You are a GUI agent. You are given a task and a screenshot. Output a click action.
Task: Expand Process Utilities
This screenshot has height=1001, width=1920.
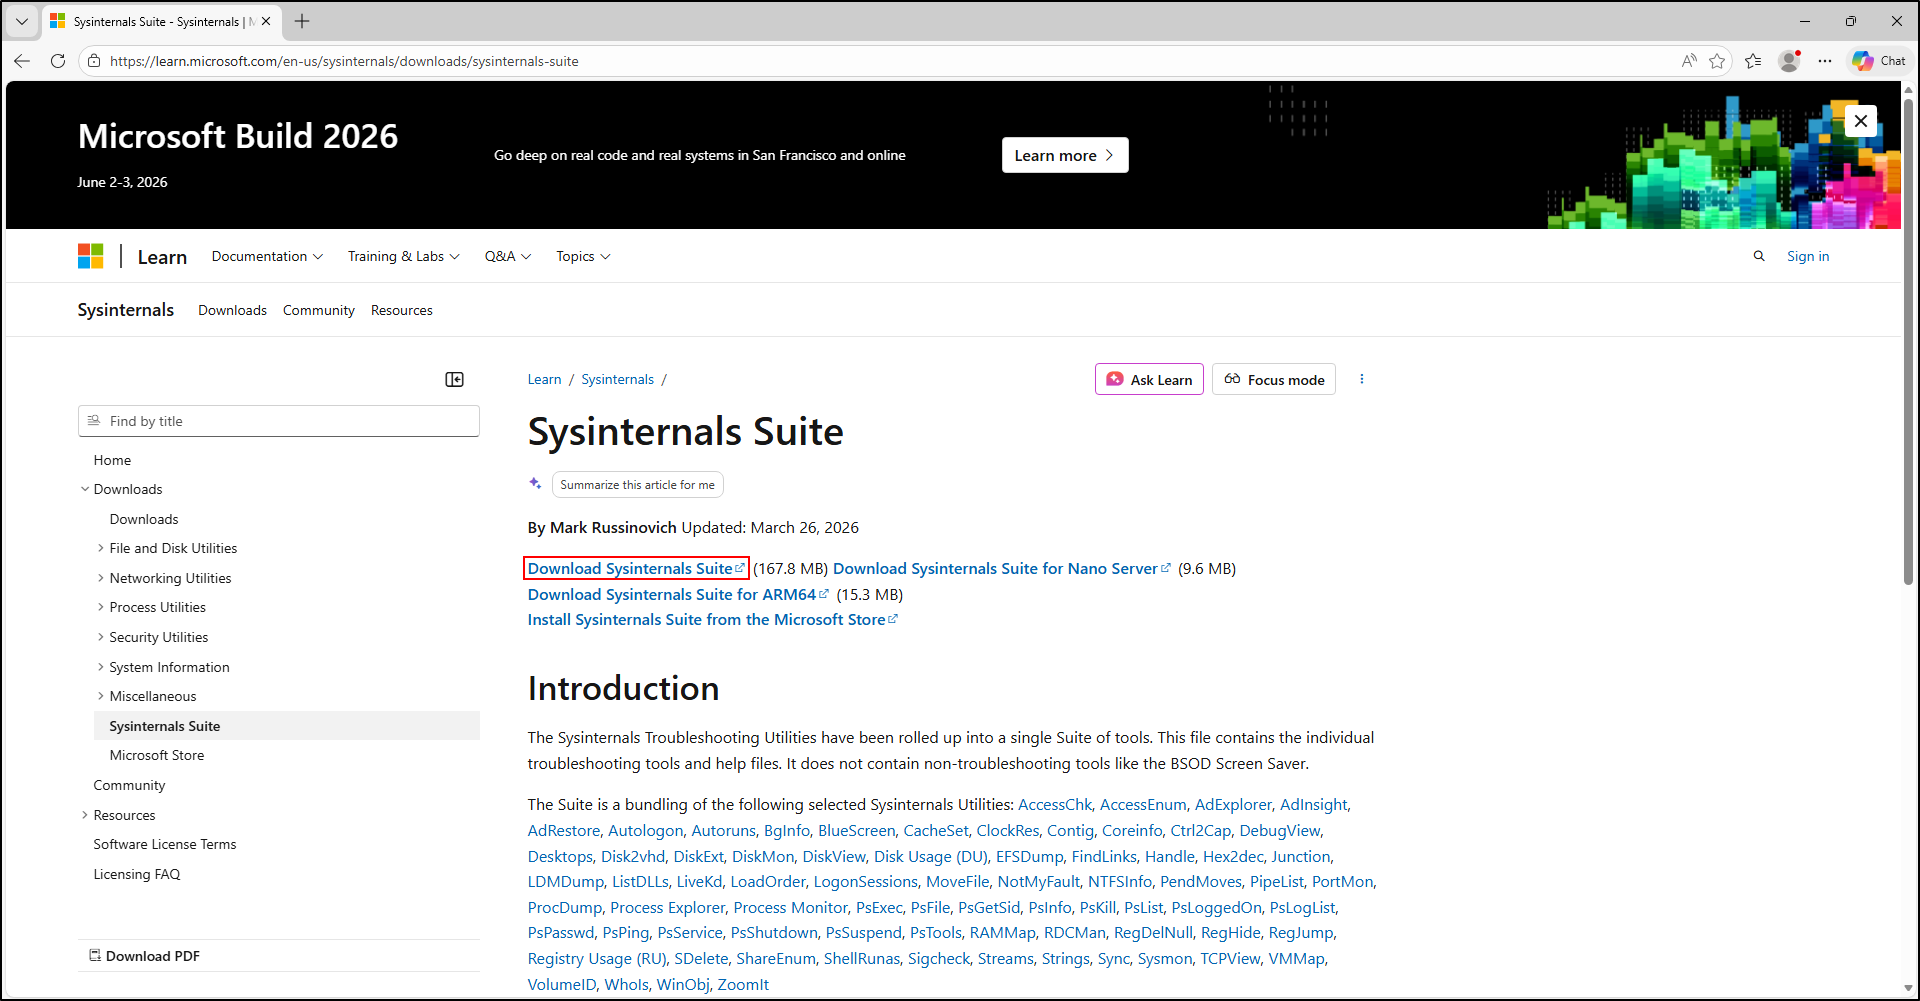(x=101, y=607)
